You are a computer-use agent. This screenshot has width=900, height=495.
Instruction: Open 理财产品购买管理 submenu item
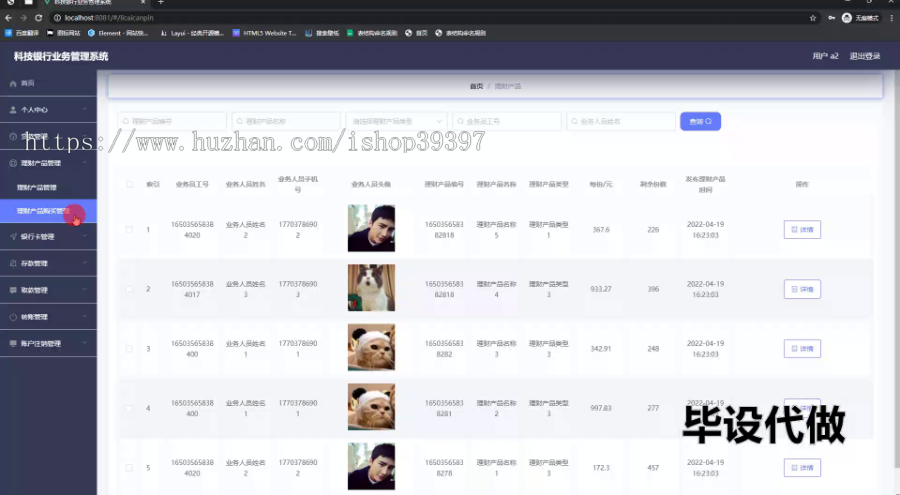[48, 211]
